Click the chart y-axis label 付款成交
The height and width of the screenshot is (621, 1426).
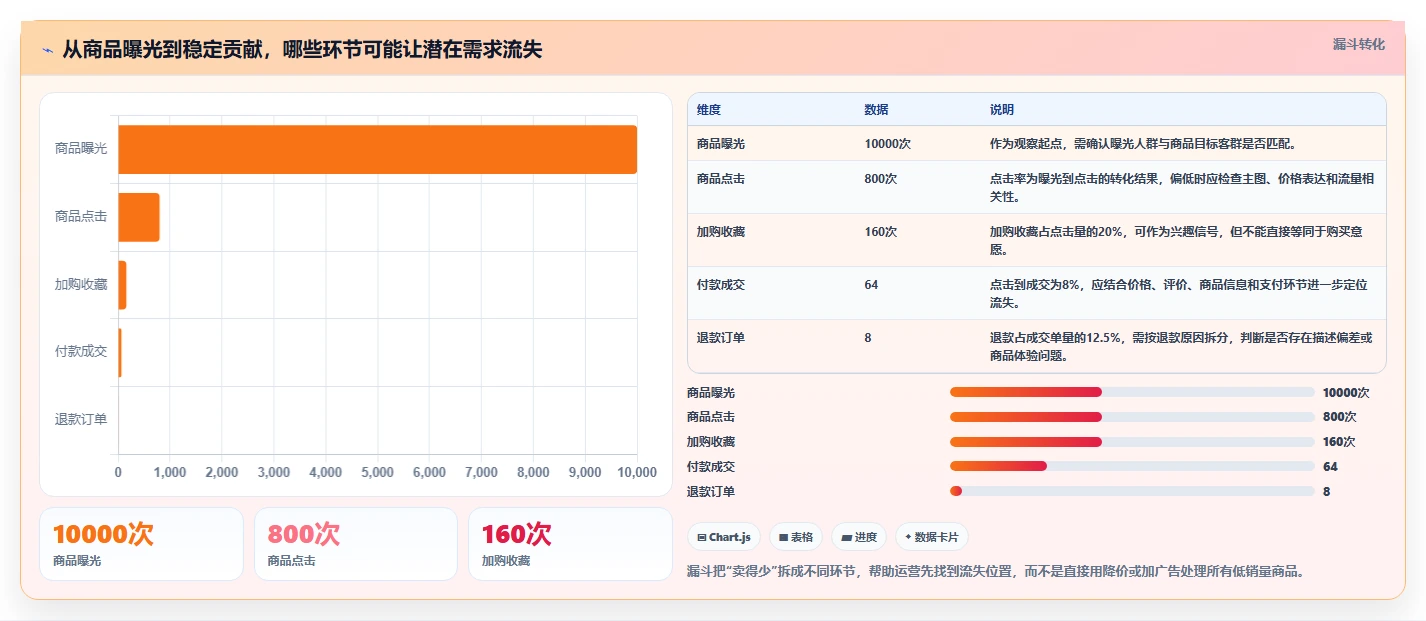coord(81,352)
